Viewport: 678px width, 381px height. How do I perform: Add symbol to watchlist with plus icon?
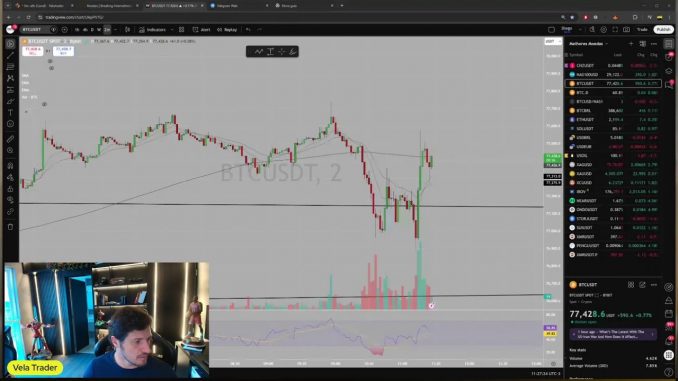tap(631, 44)
